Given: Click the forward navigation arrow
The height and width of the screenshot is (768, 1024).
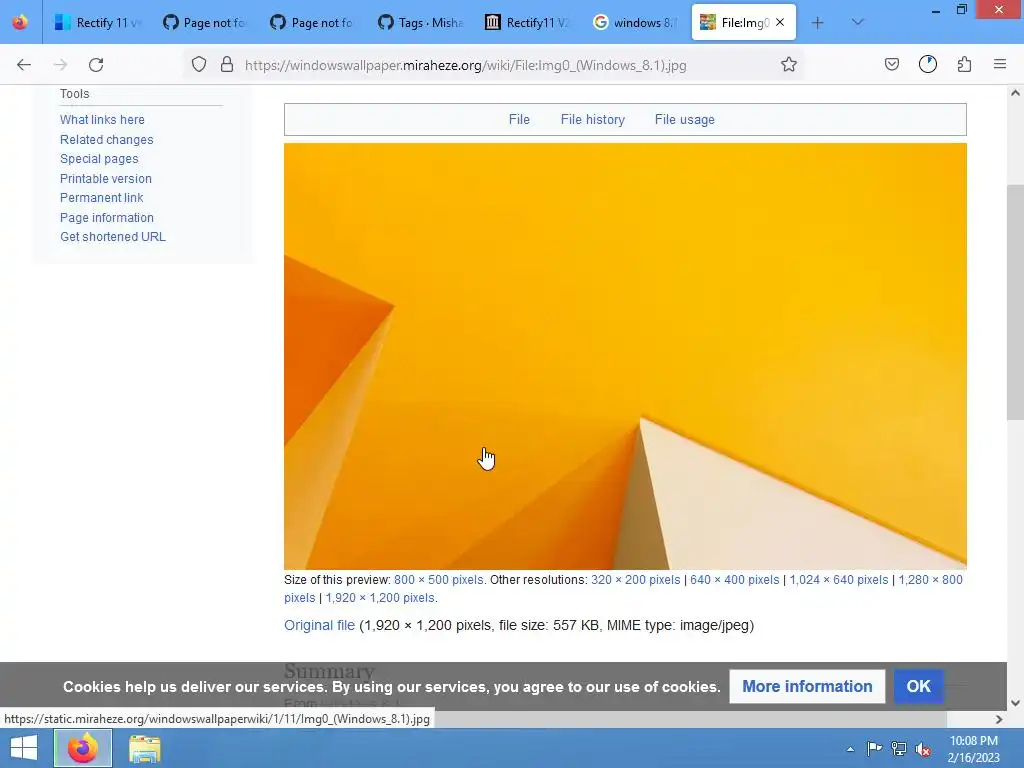Looking at the screenshot, I should (60, 65).
